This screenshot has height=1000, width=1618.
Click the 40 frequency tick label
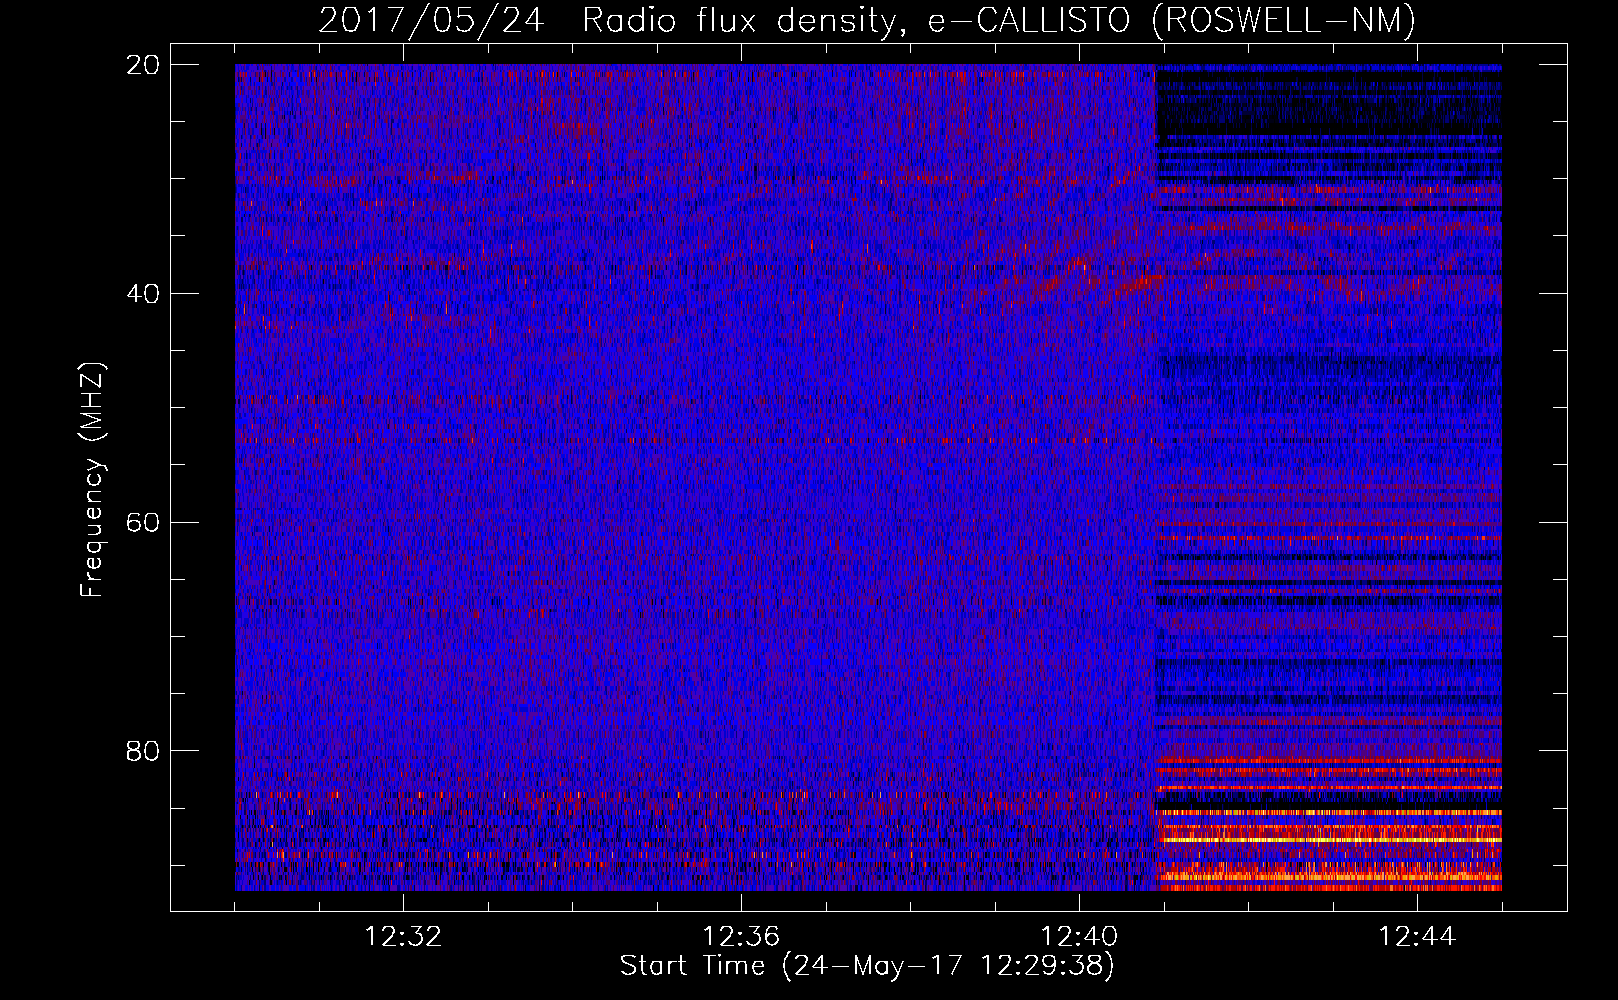[143, 294]
